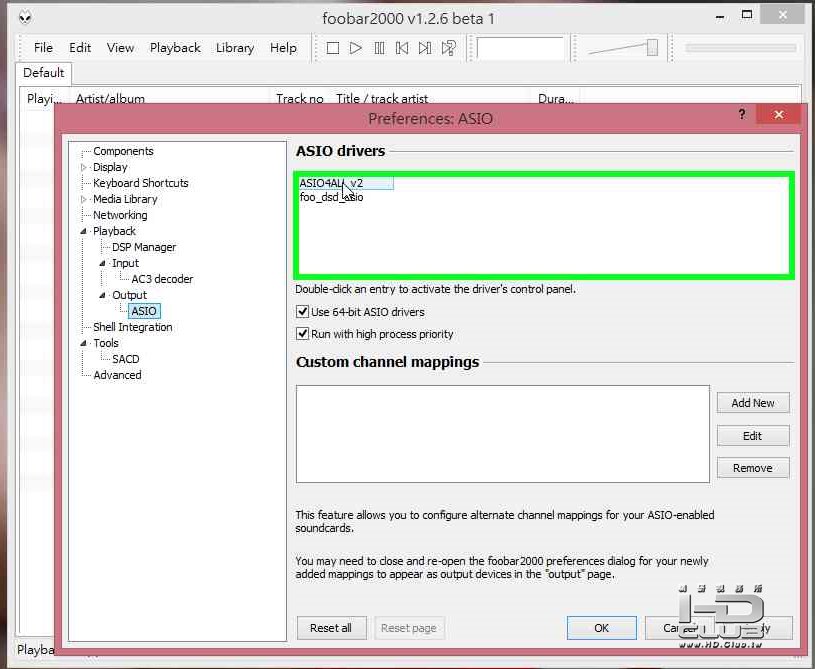815x669 pixels.
Task: Click the Reset page button
Action: 409,628
